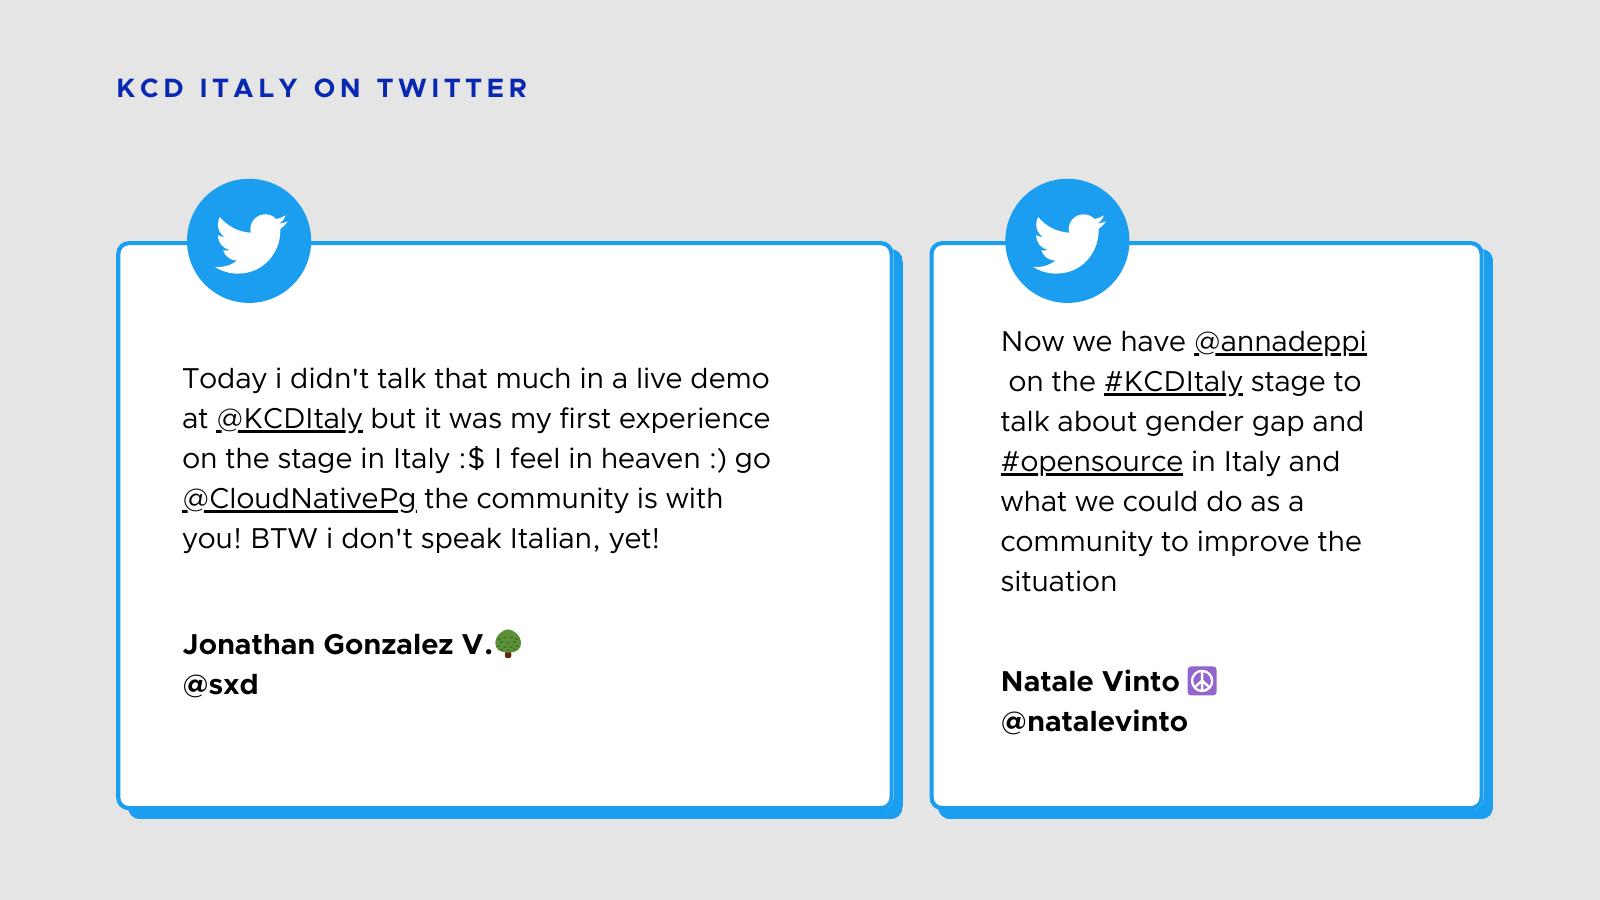Click the author name Jonathan Gonzalez V.
Viewport: 1600px width, 900px height.
[337, 645]
